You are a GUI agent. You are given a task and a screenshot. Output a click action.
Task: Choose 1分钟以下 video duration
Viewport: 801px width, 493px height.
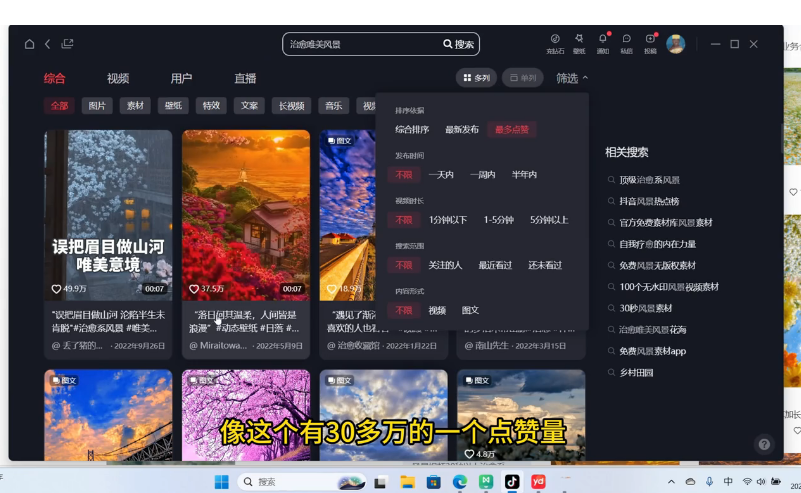(x=448, y=220)
